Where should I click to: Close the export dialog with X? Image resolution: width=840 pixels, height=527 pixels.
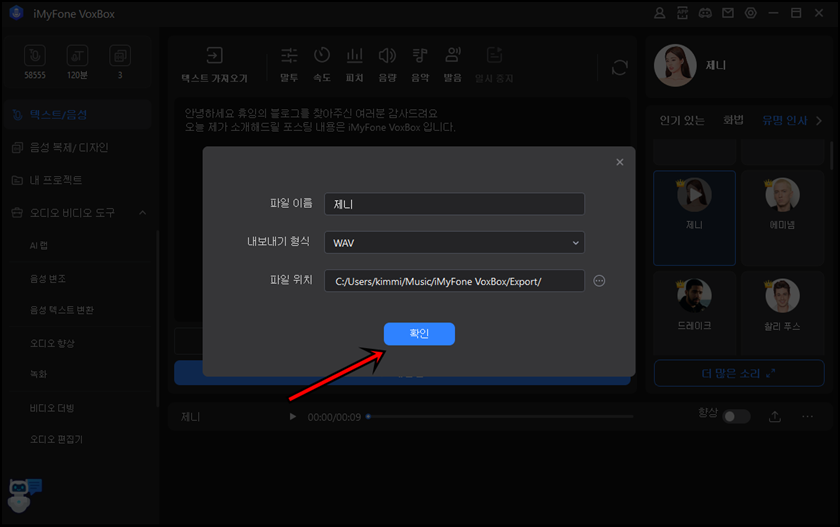pyautogui.click(x=619, y=162)
